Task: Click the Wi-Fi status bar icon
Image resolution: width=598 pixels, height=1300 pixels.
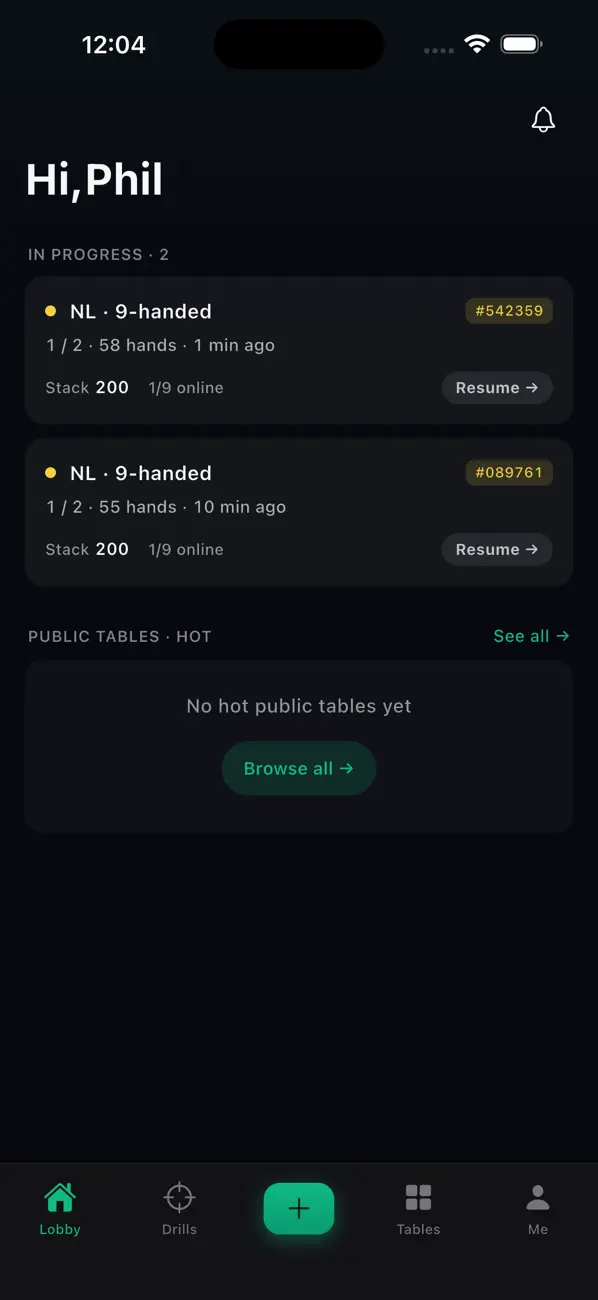Action: (477, 44)
